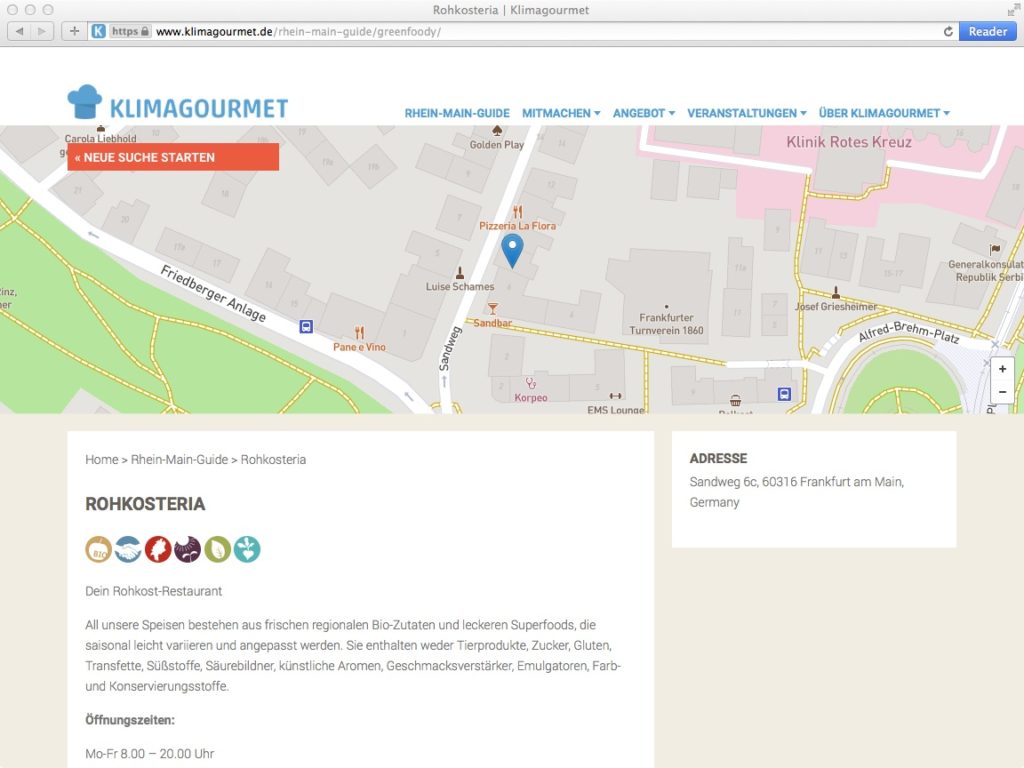Viewport: 1024px width, 768px height.
Task: Click the ROHKOSTERIA page heading
Action: point(145,504)
